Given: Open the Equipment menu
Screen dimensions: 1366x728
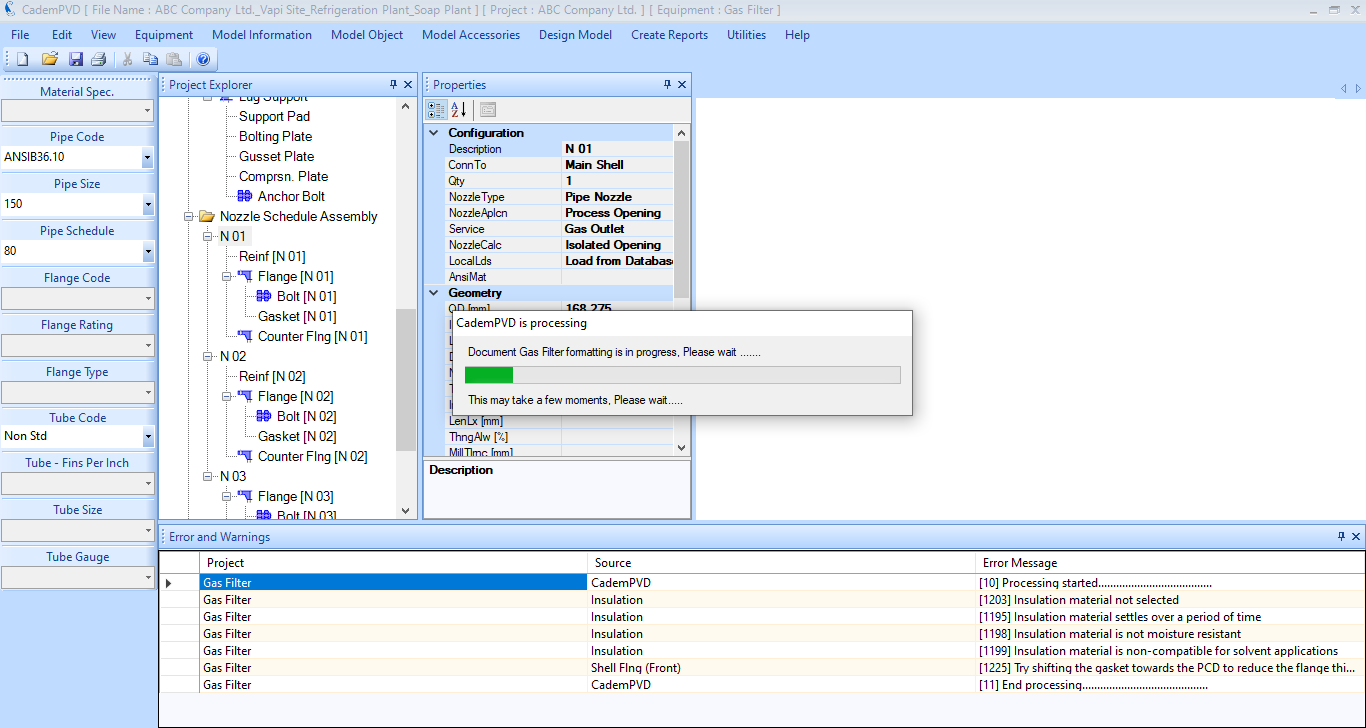Looking at the screenshot, I should coord(164,35).
